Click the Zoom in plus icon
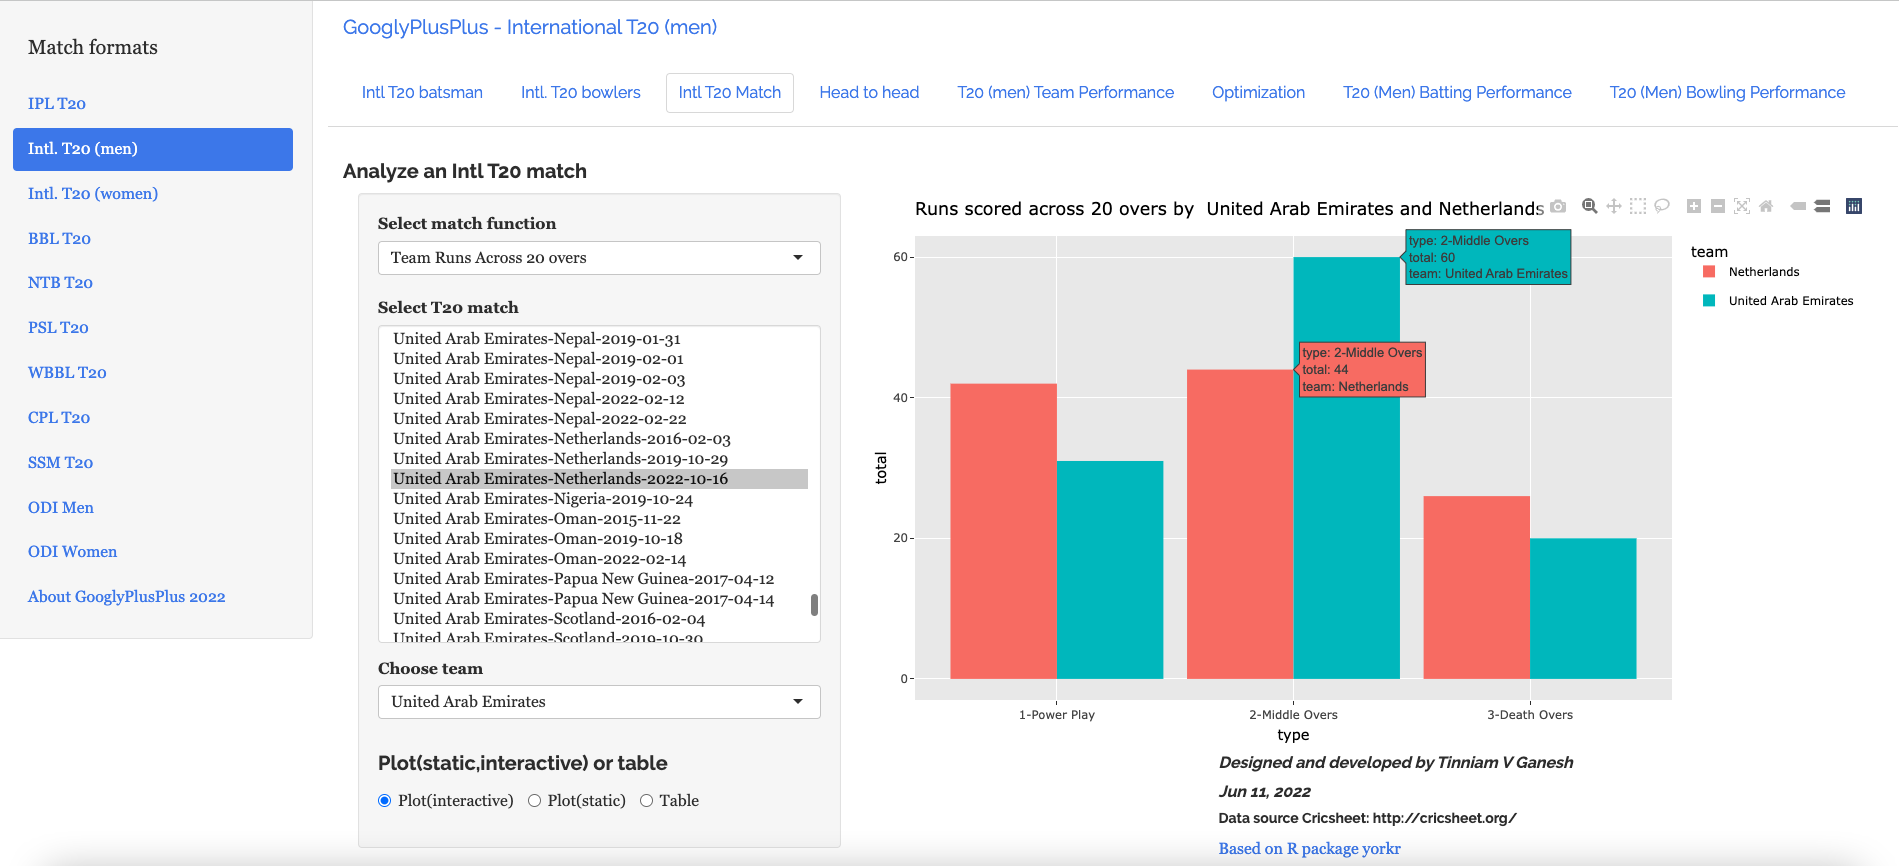The width and height of the screenshot is (1899, 866). pos(1694,207)
